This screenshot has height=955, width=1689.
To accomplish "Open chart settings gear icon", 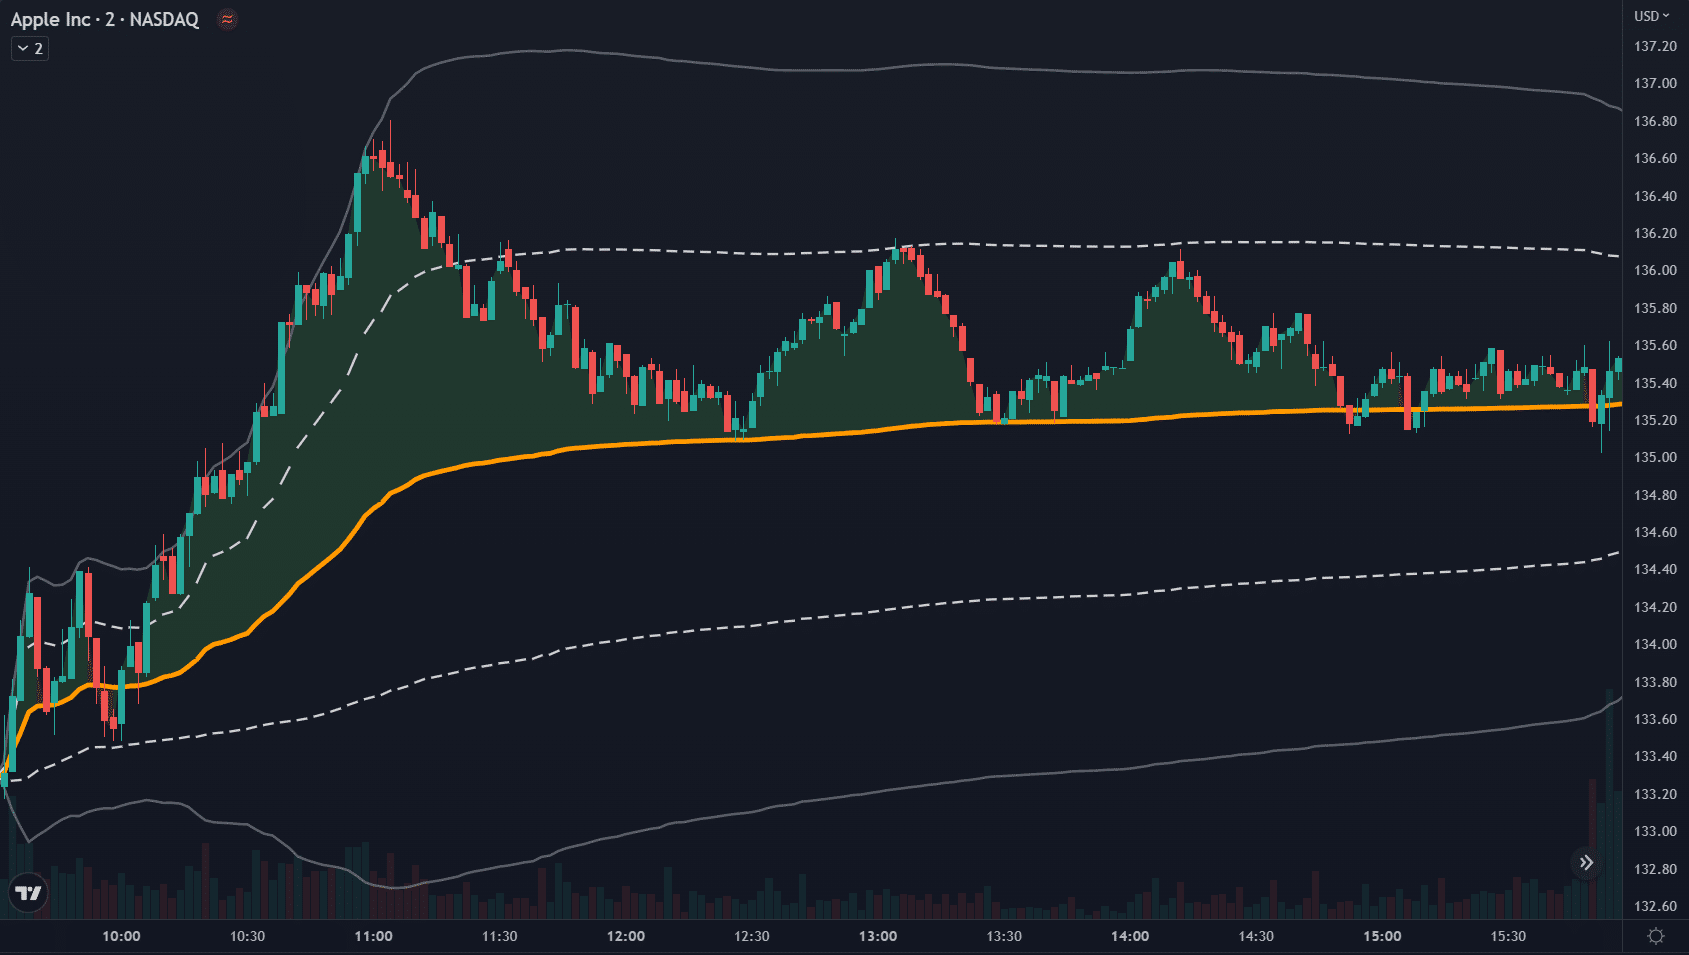I will click(1656, 936).
